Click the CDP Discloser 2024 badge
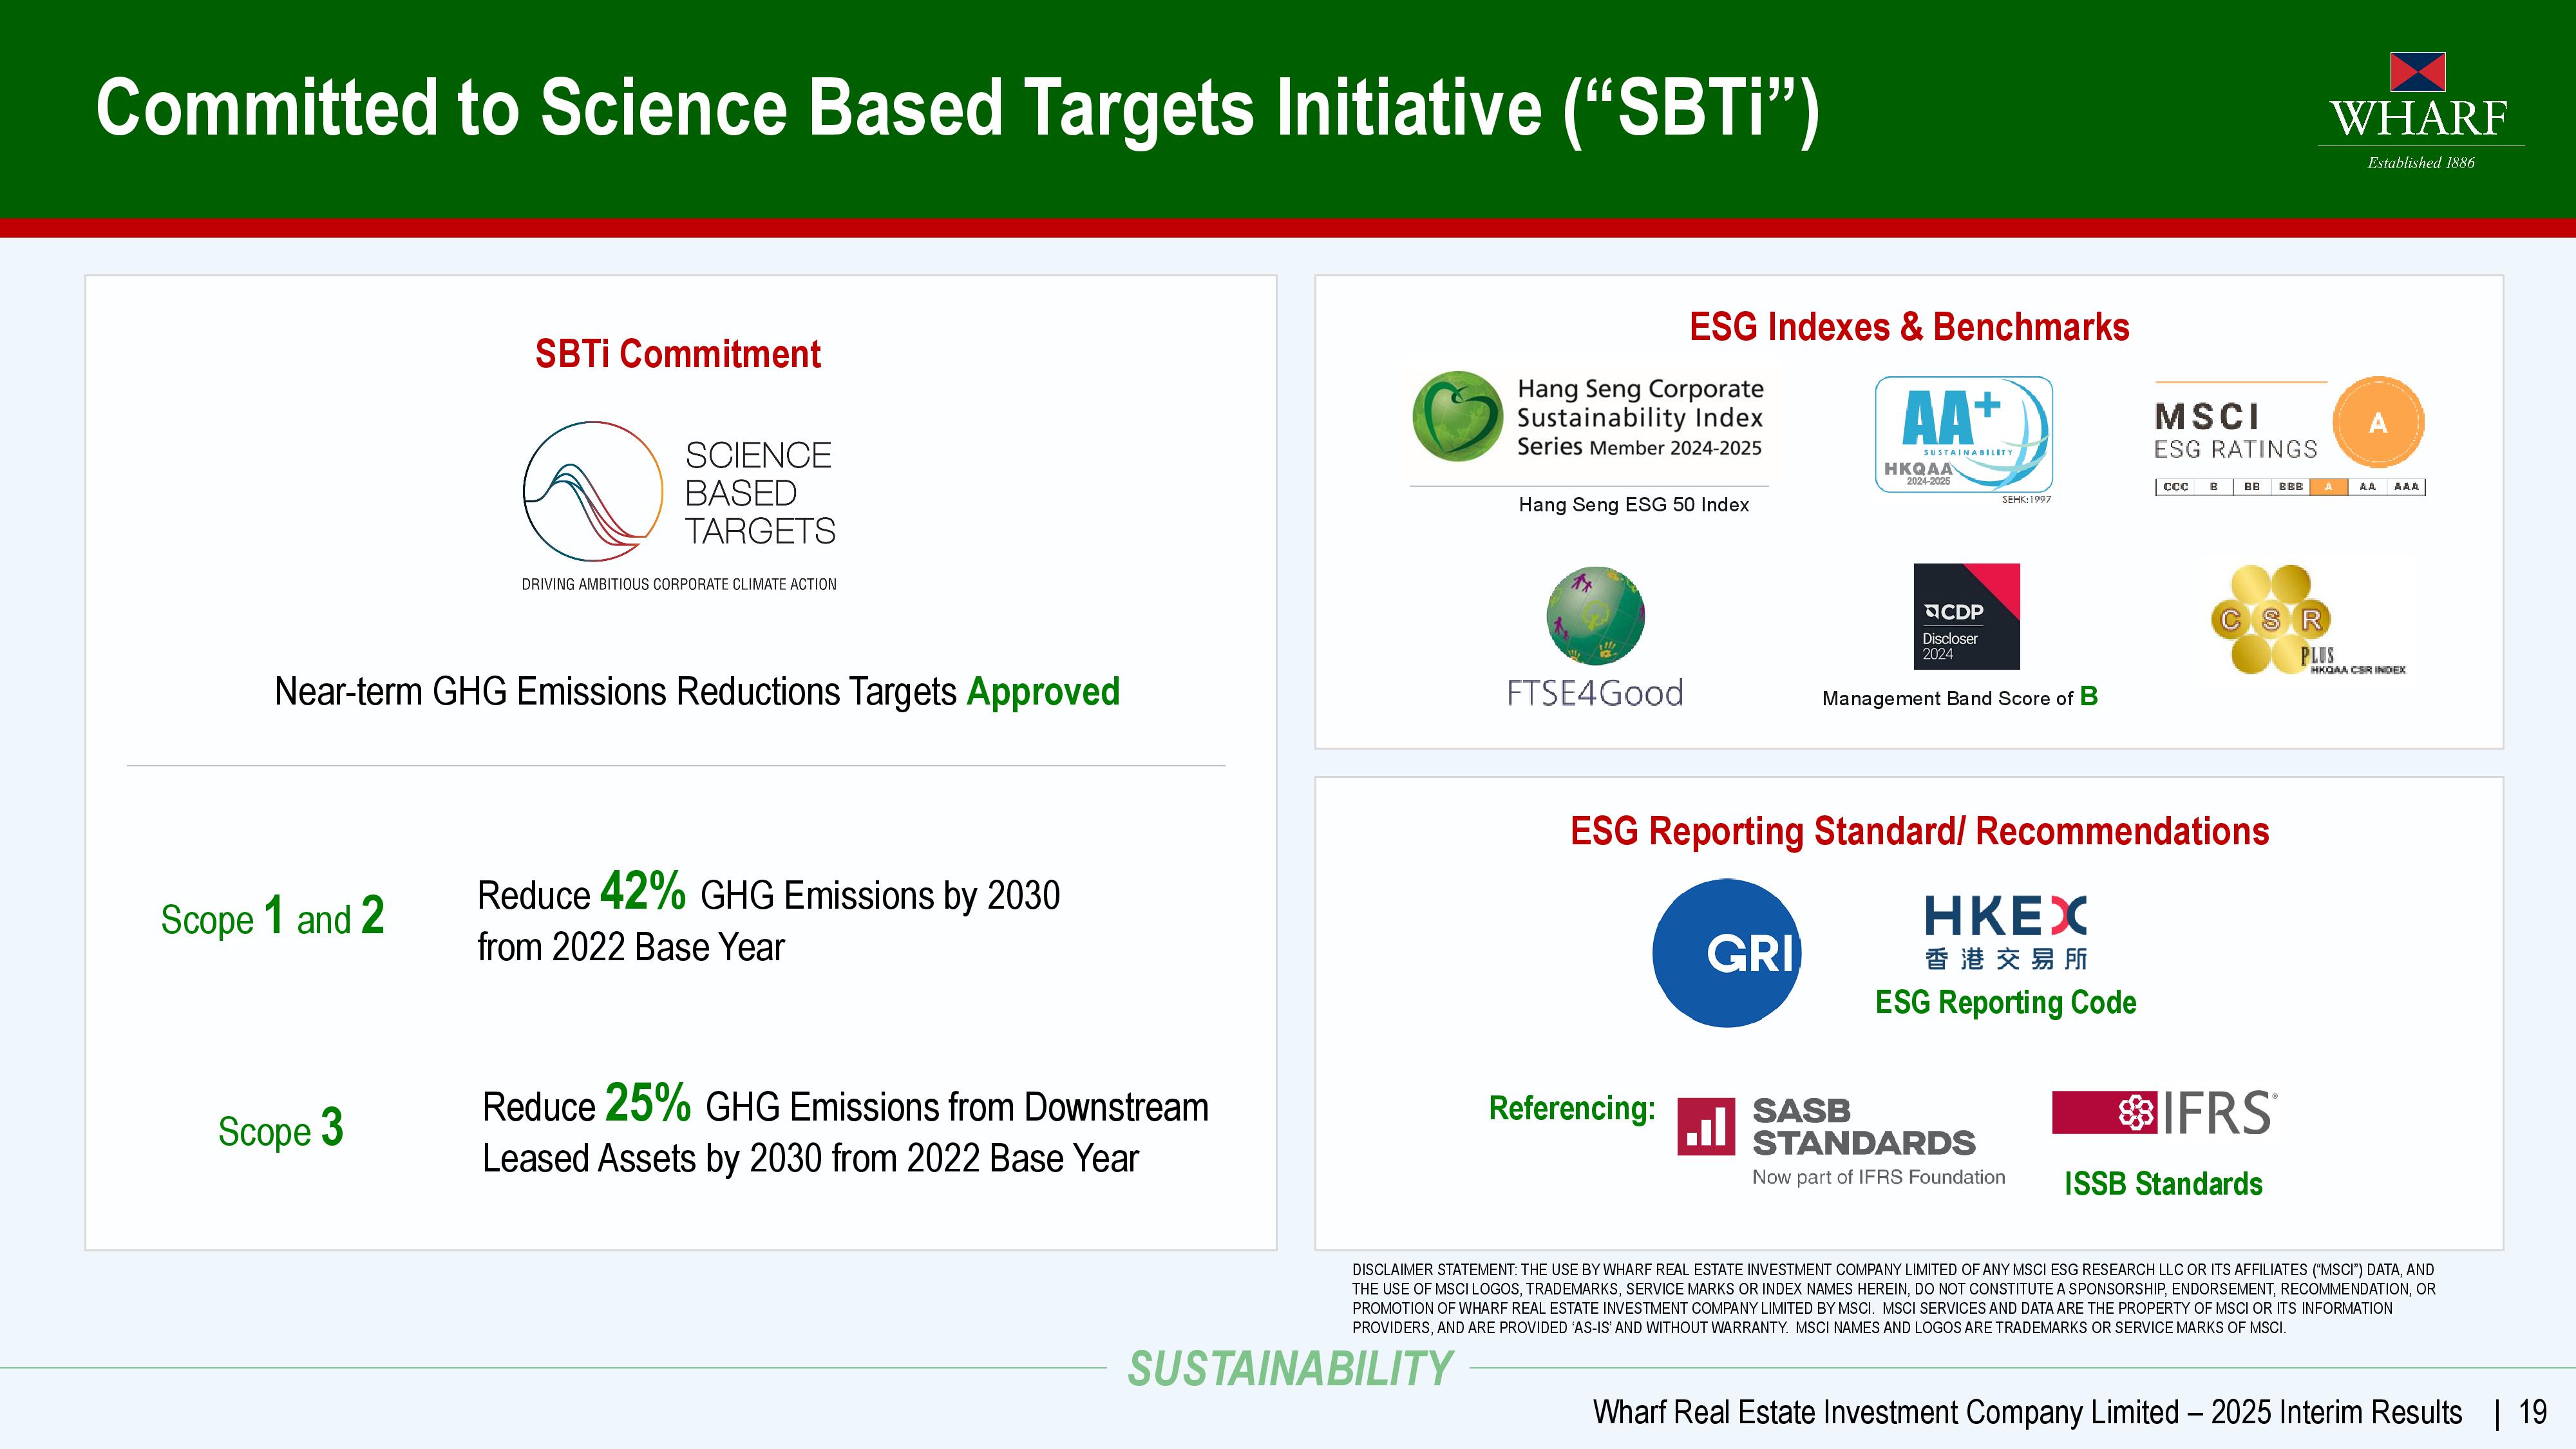The image size is (2576, 1449). [x=1966, y=616]
